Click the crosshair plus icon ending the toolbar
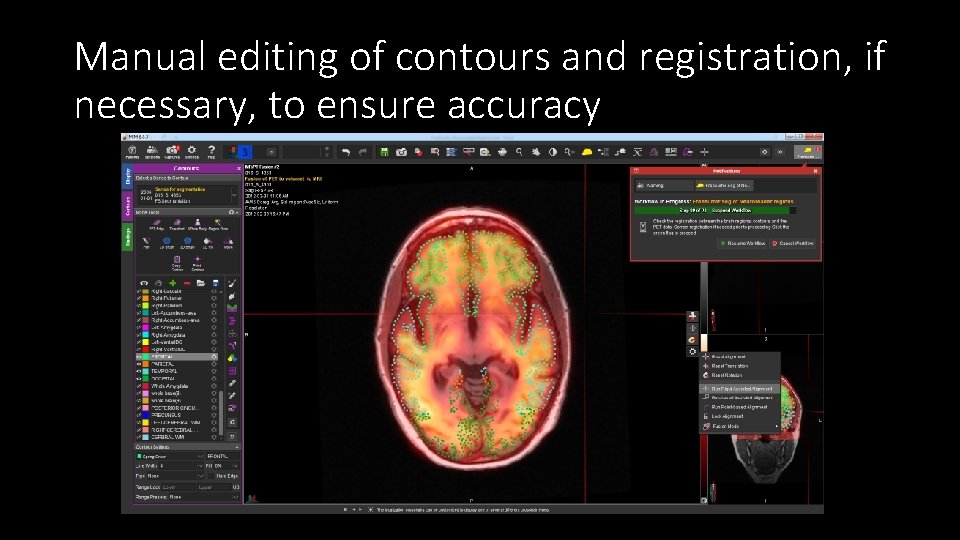 click(704, 152)
